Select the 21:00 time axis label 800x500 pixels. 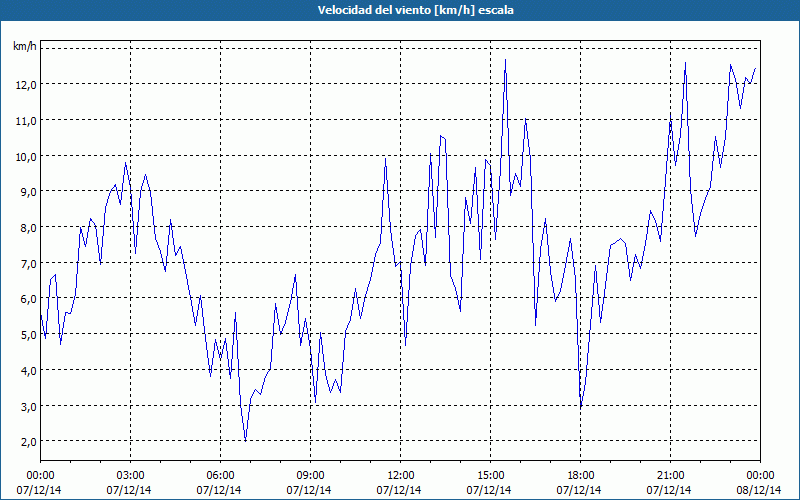pyautogui.click(x=670, y=476)
